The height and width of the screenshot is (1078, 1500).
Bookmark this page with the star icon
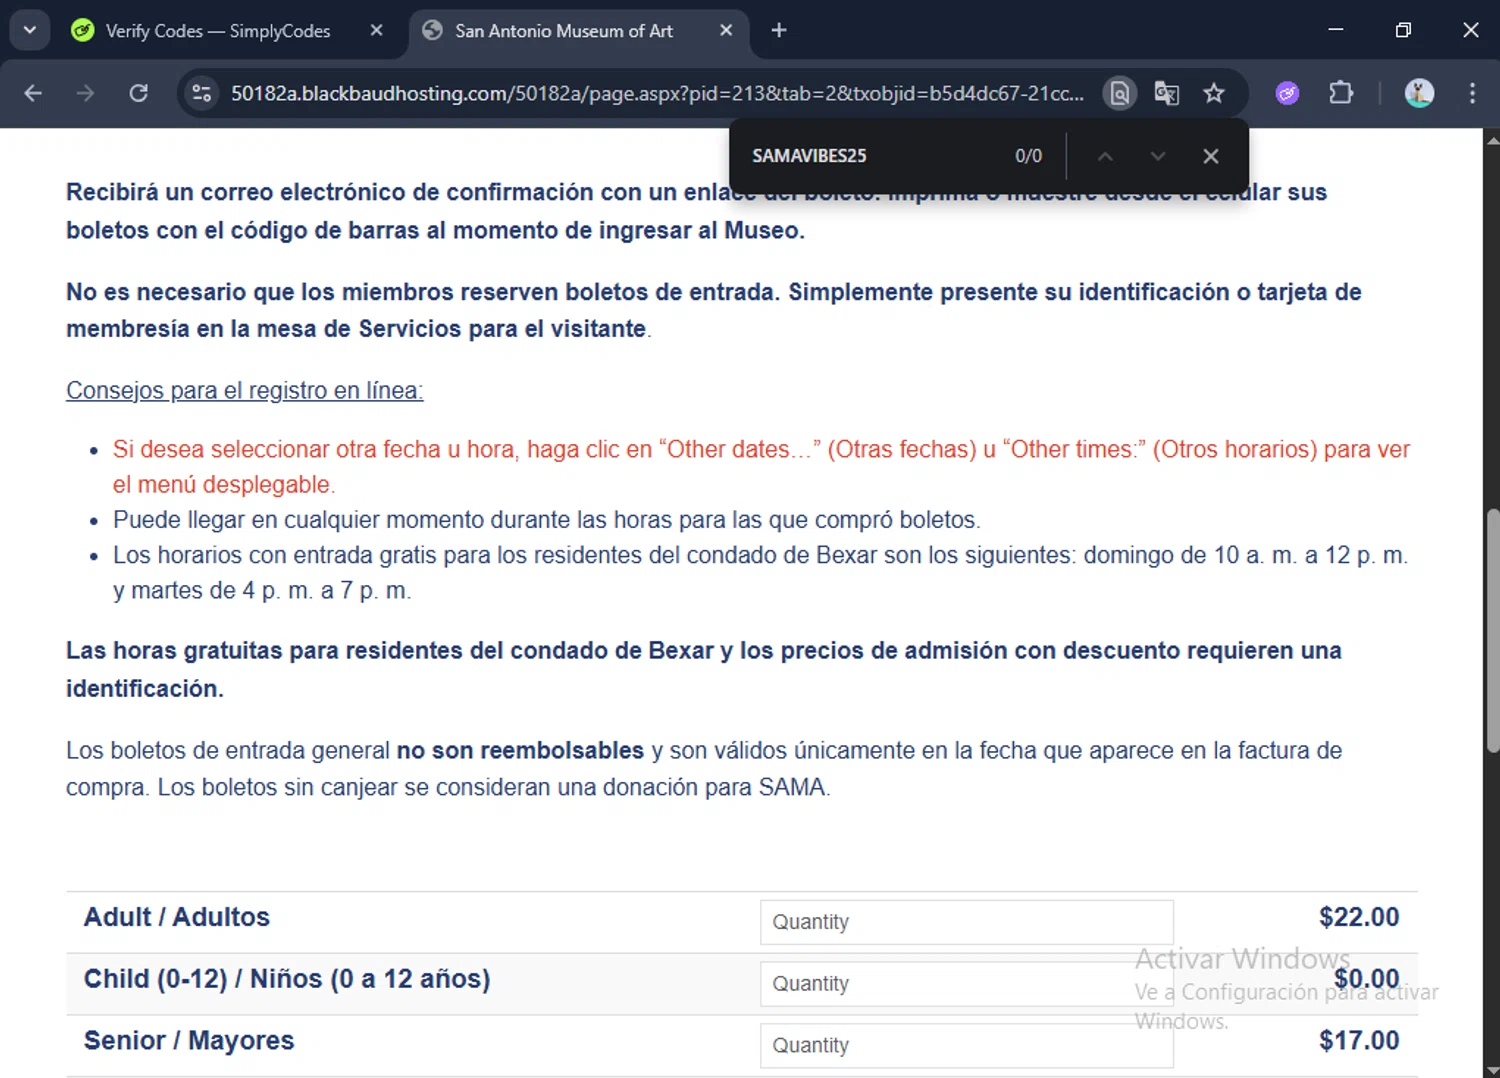[x=1214, y=93]
